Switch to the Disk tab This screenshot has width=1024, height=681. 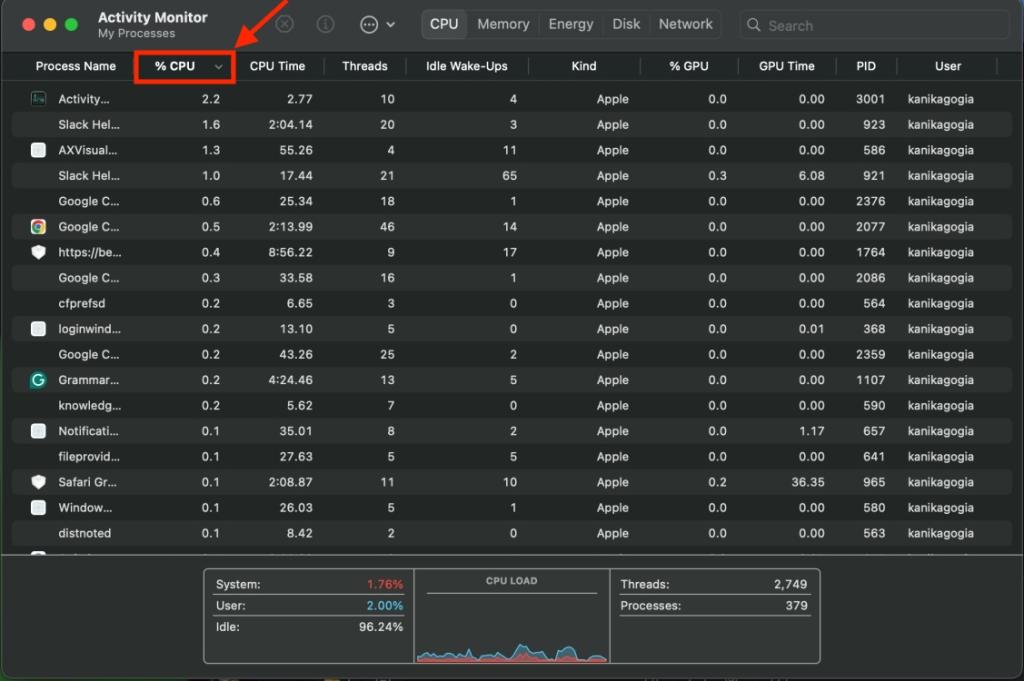click(x=626, y=24)
